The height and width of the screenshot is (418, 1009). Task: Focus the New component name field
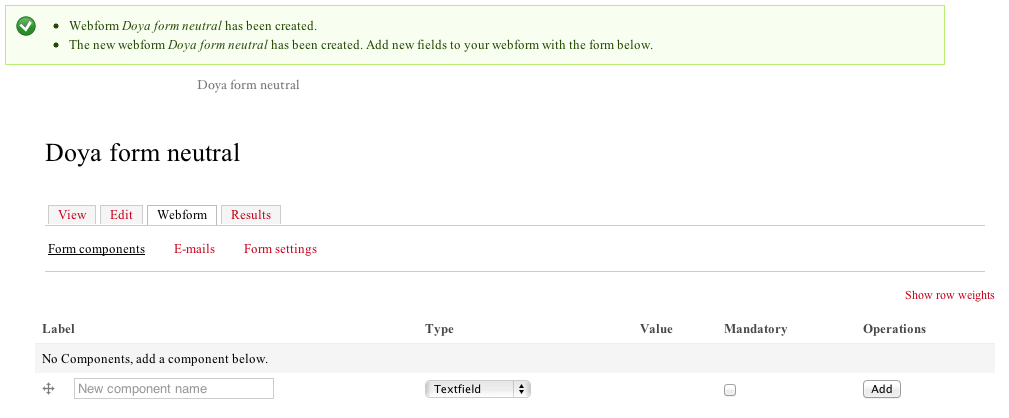[174, 389]
